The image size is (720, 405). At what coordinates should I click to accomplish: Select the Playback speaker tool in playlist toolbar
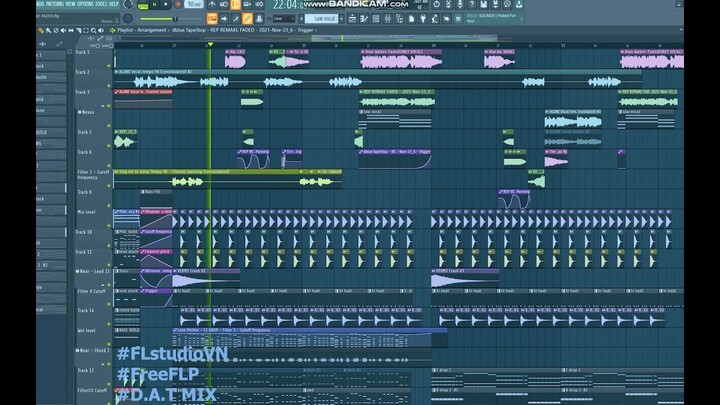click(x=101, y=30)
